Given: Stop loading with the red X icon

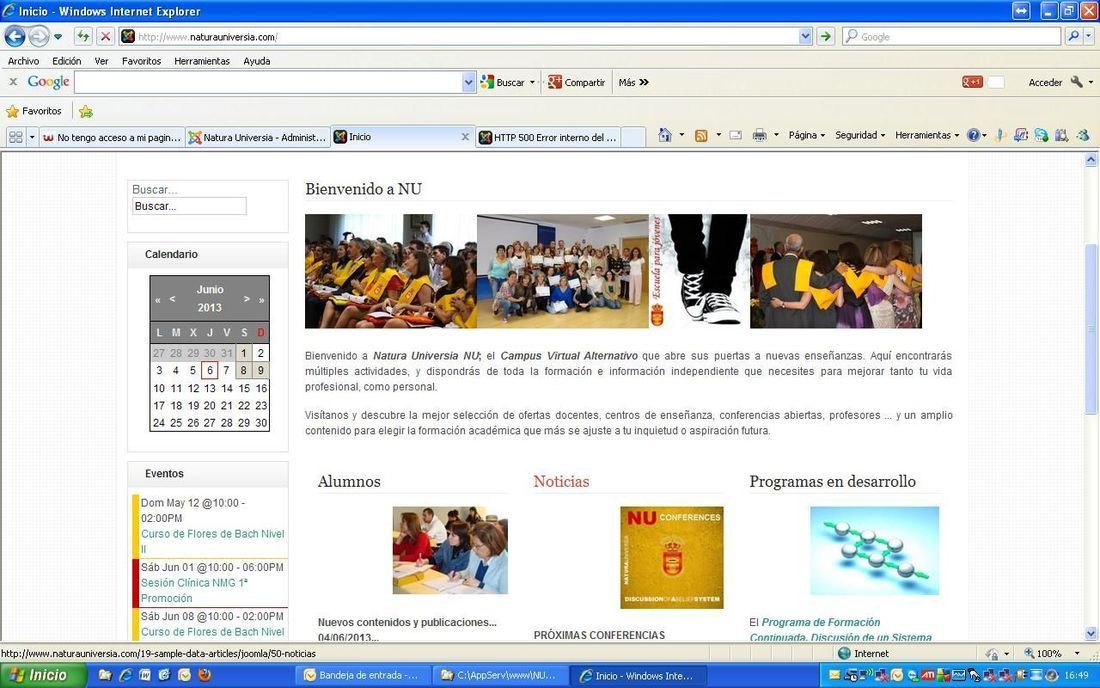Looking at the screenshot, I should pyautogui.click(x=105, y=36).
